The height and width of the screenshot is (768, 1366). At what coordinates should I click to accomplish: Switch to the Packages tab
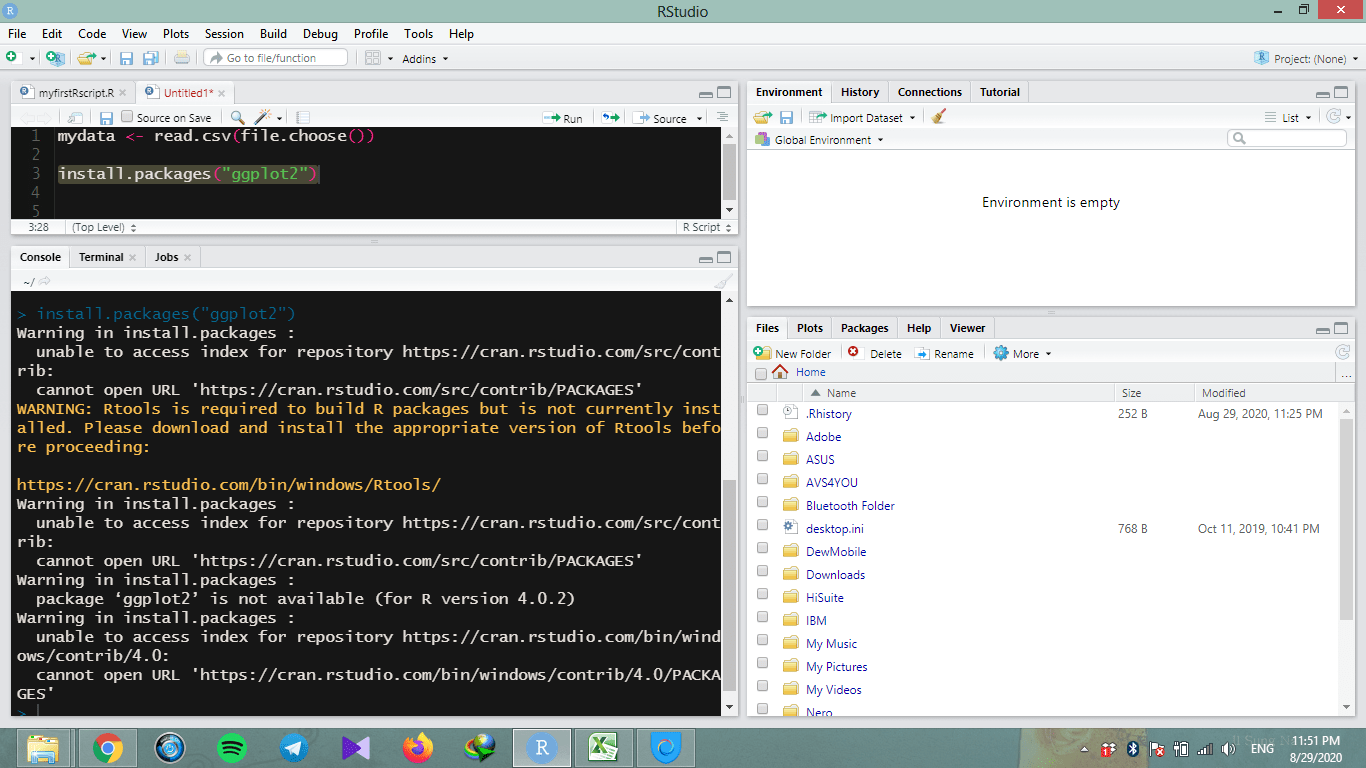point(863,328)
